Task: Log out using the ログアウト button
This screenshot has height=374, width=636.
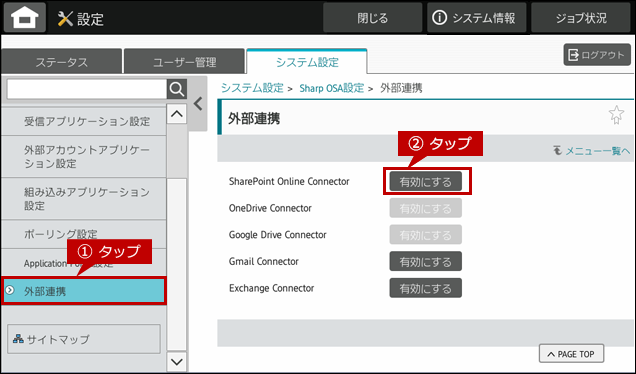Action: click(597, 55)
